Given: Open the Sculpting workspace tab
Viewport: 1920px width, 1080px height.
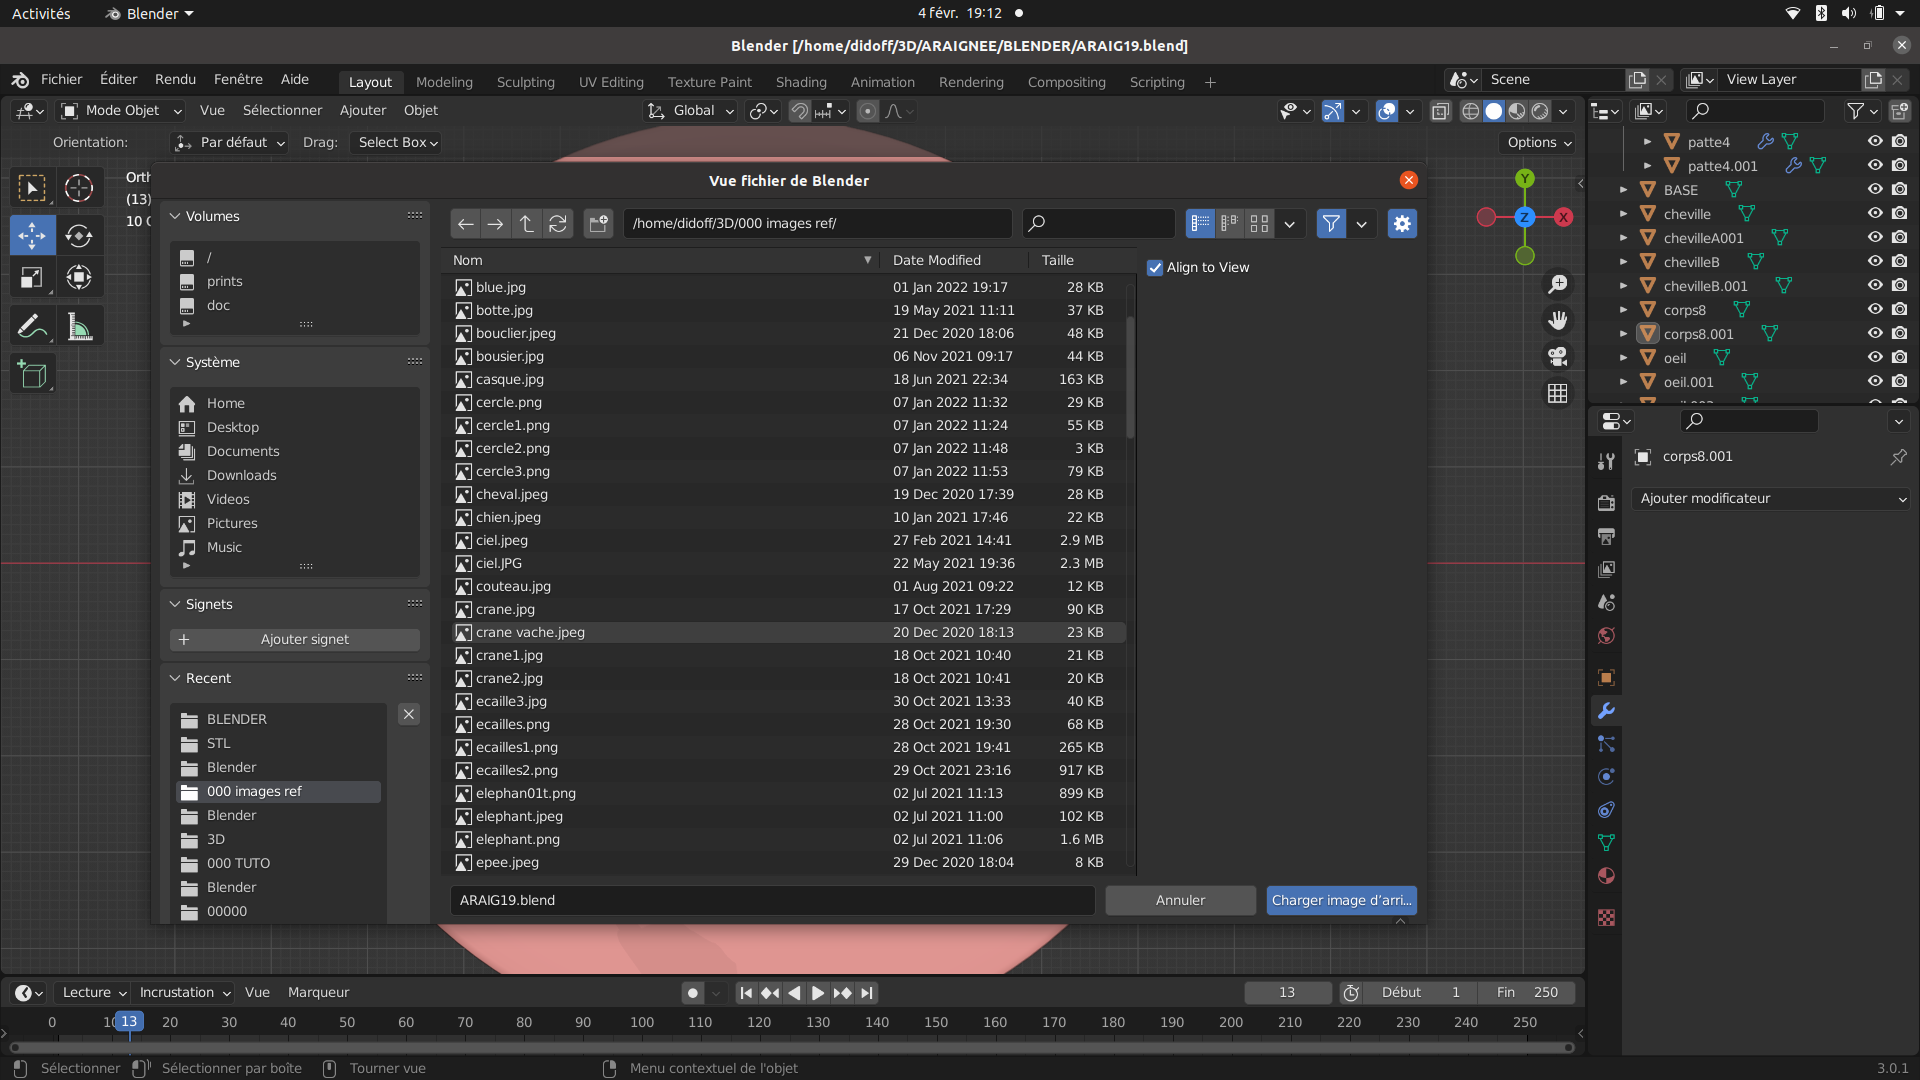Looking at the screenshot, I should click(x=525, y=82).
